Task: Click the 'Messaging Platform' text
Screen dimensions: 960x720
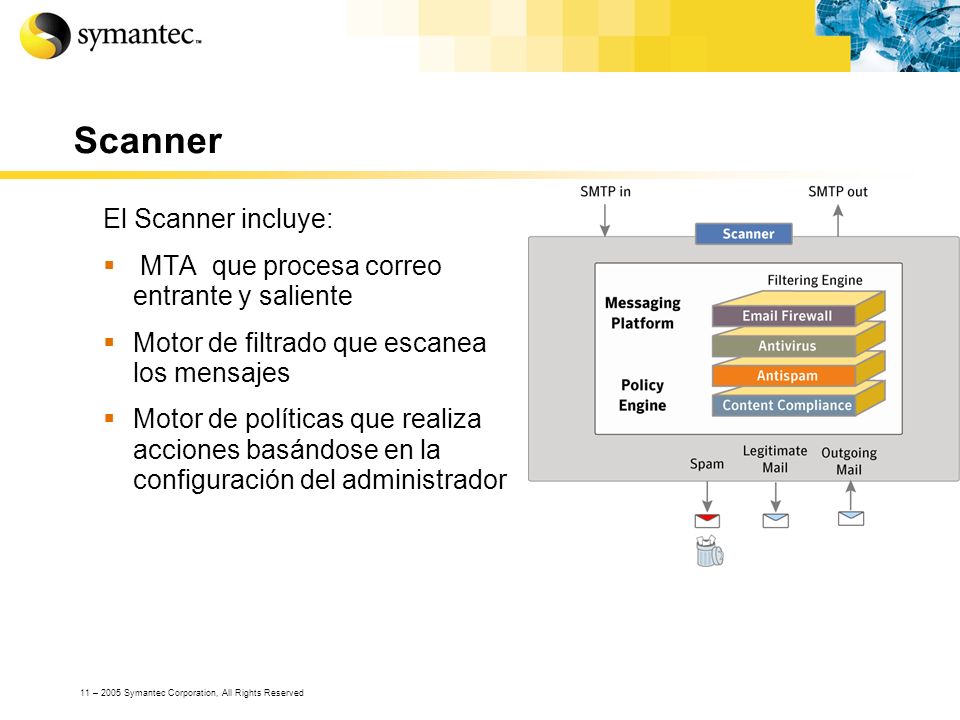Action: [642, 313]
